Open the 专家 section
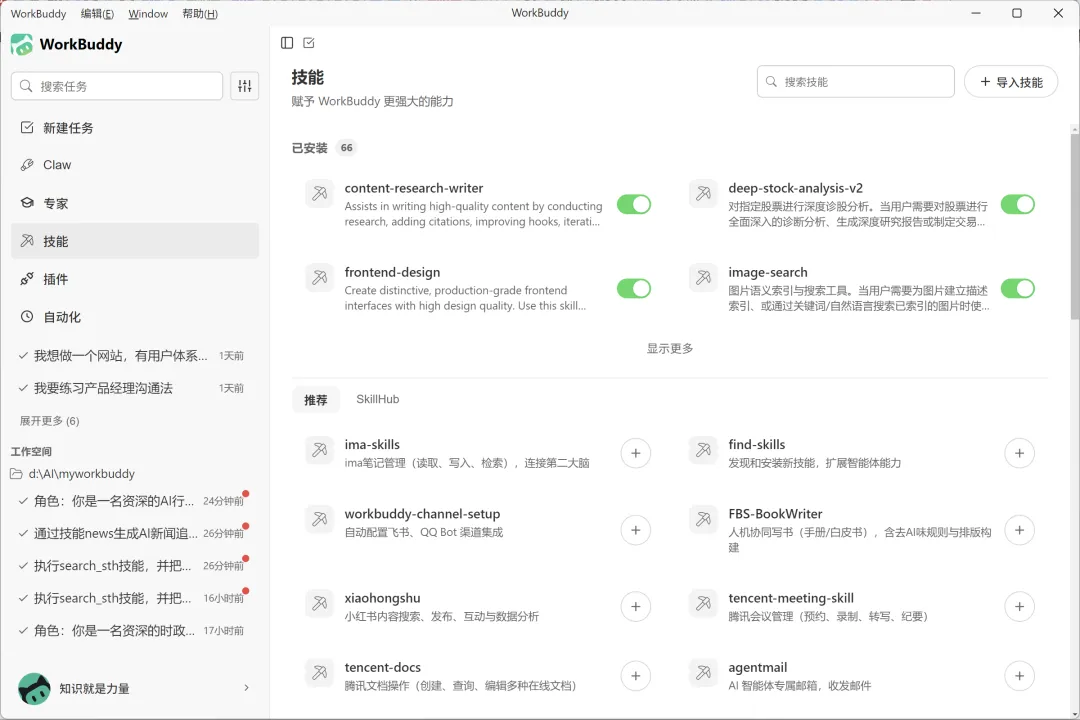The image size is (1080, 720). coord(135,203)
